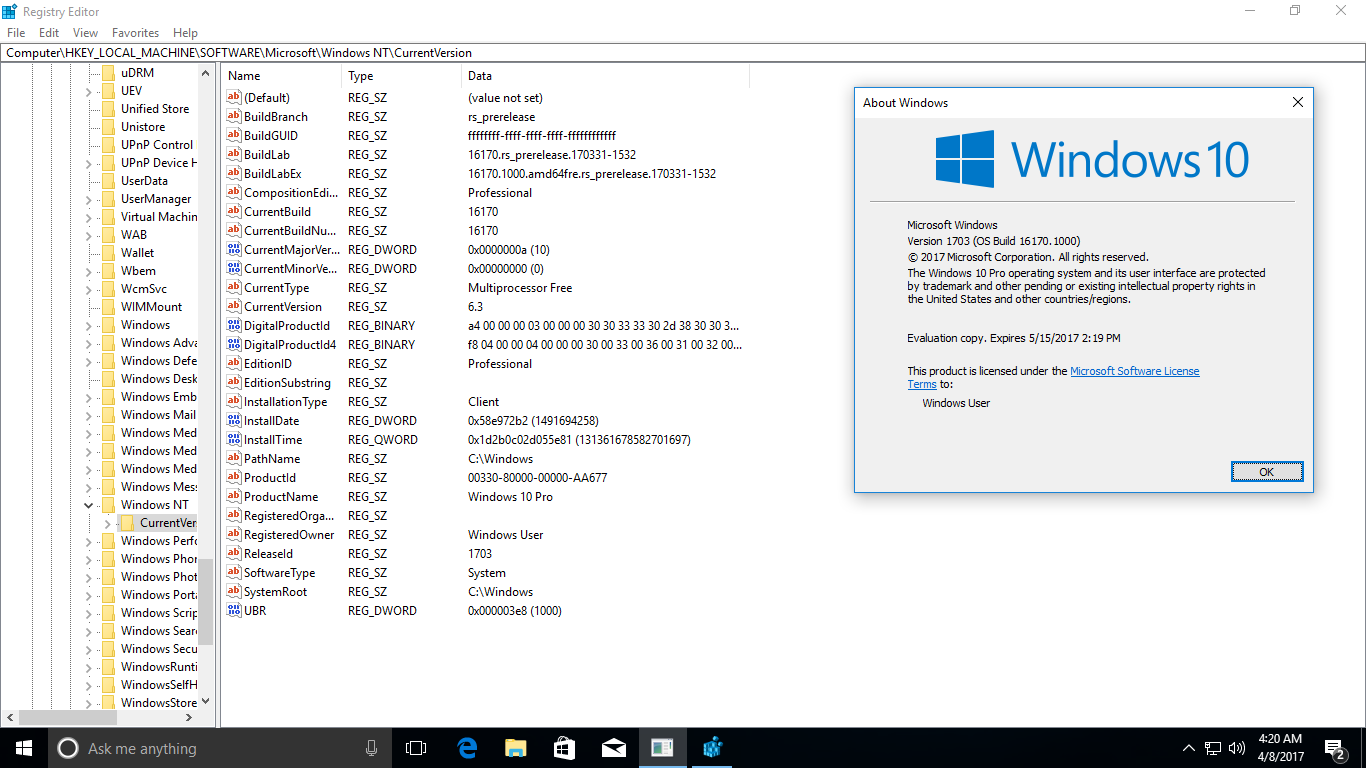Open the Action Center notification icon
Viewport: 1366px width, 768px height.
pos(1335,748)
